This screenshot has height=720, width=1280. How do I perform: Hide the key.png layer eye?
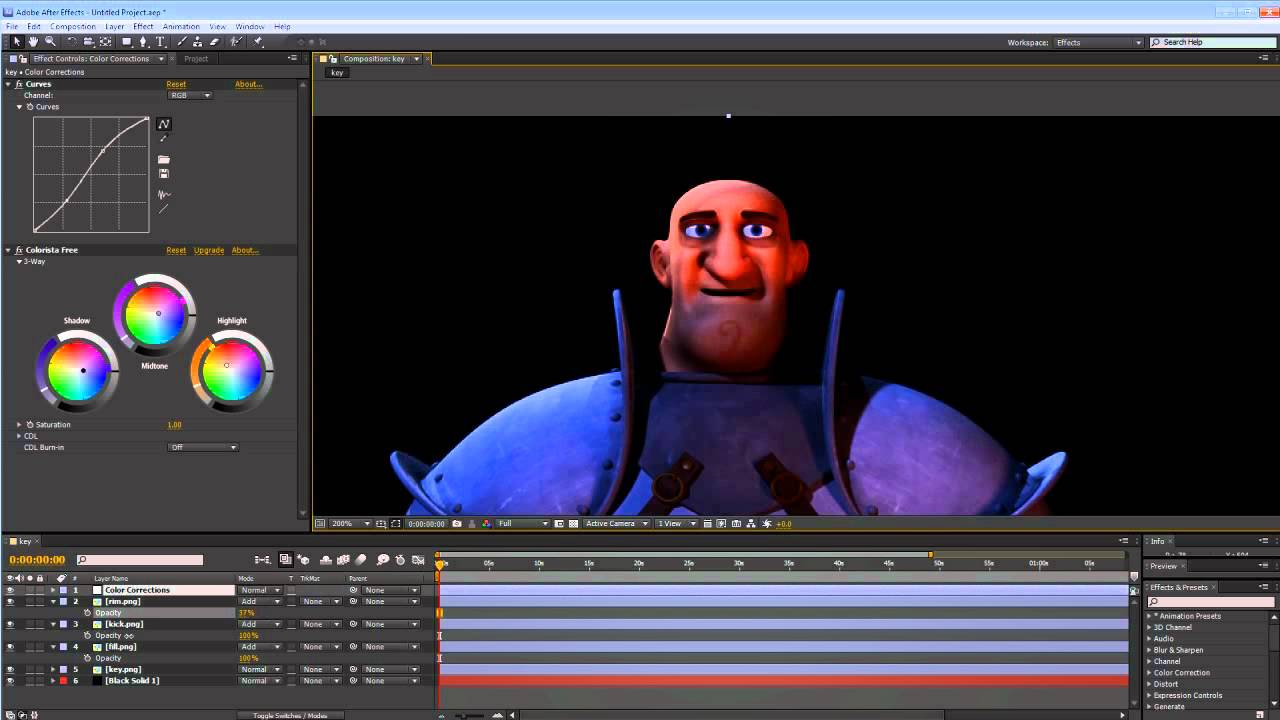(x=10, y=669)
